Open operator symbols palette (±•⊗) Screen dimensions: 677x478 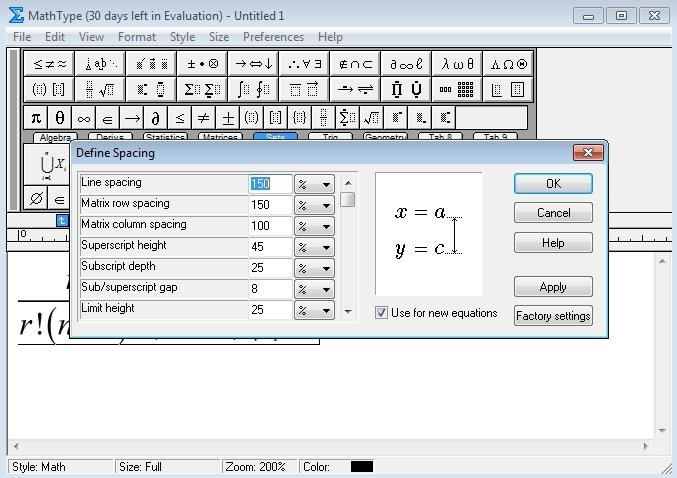click(202, 64)
